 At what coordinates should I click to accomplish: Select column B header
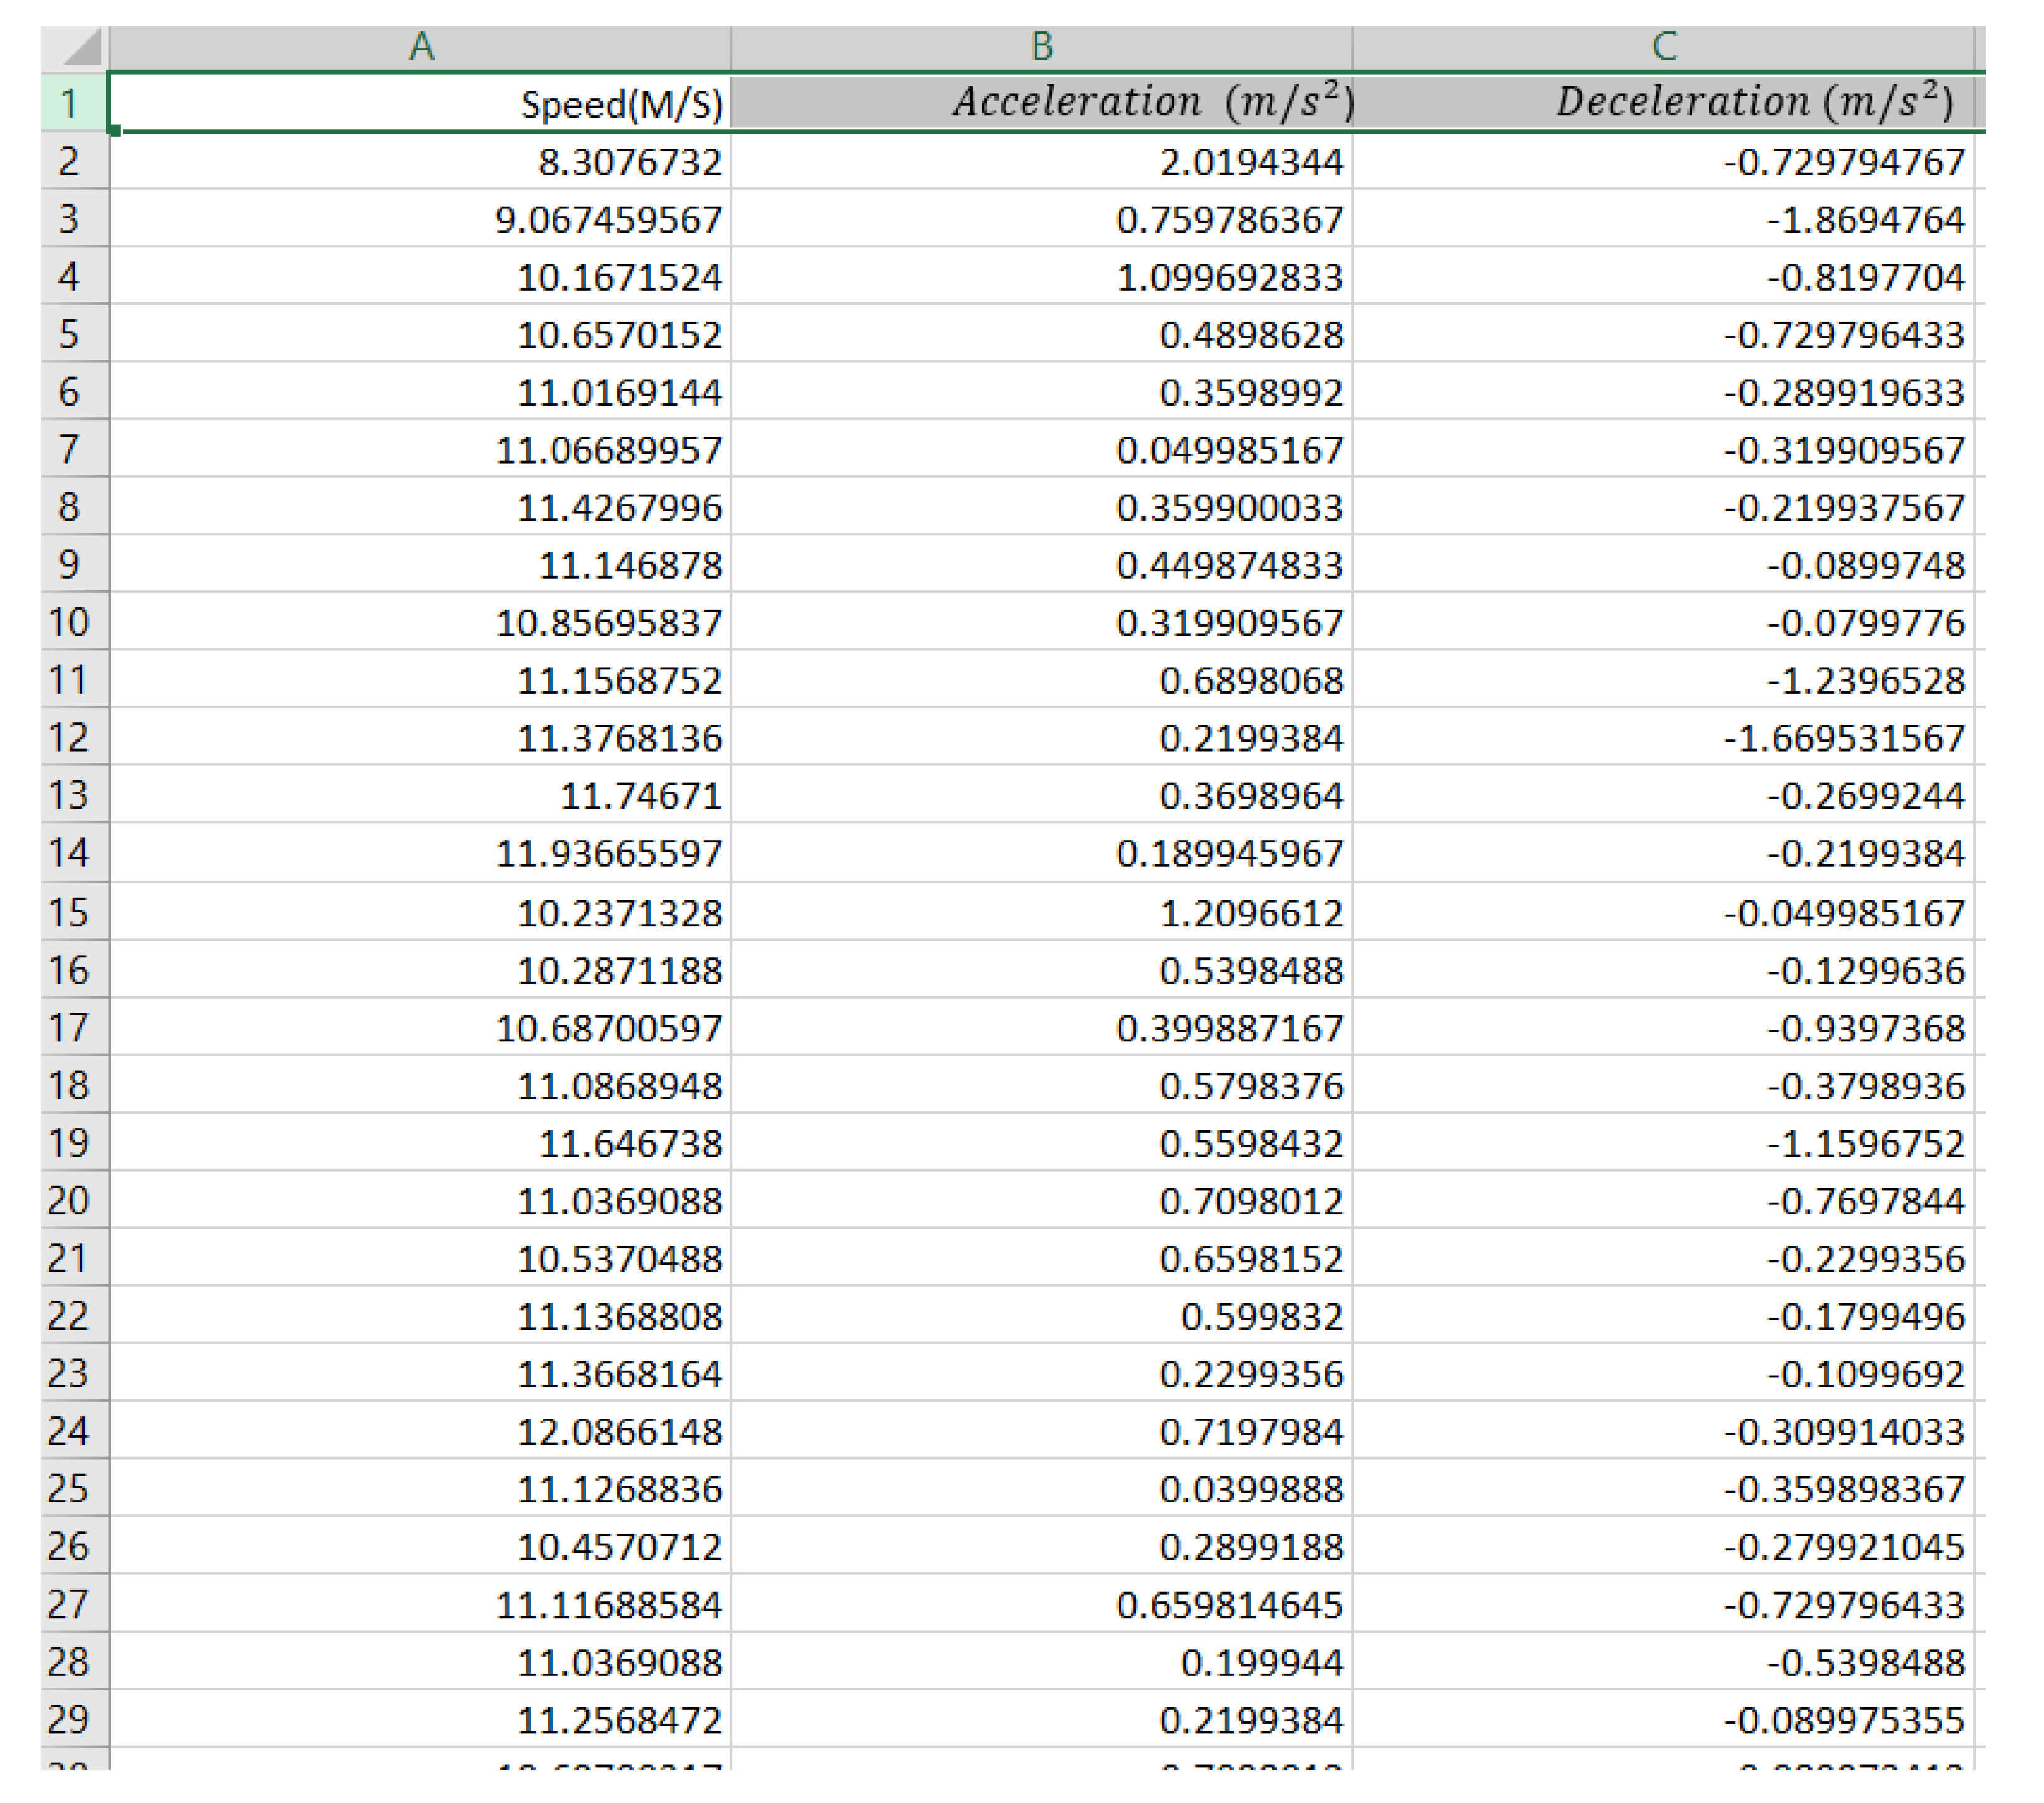1042,47
